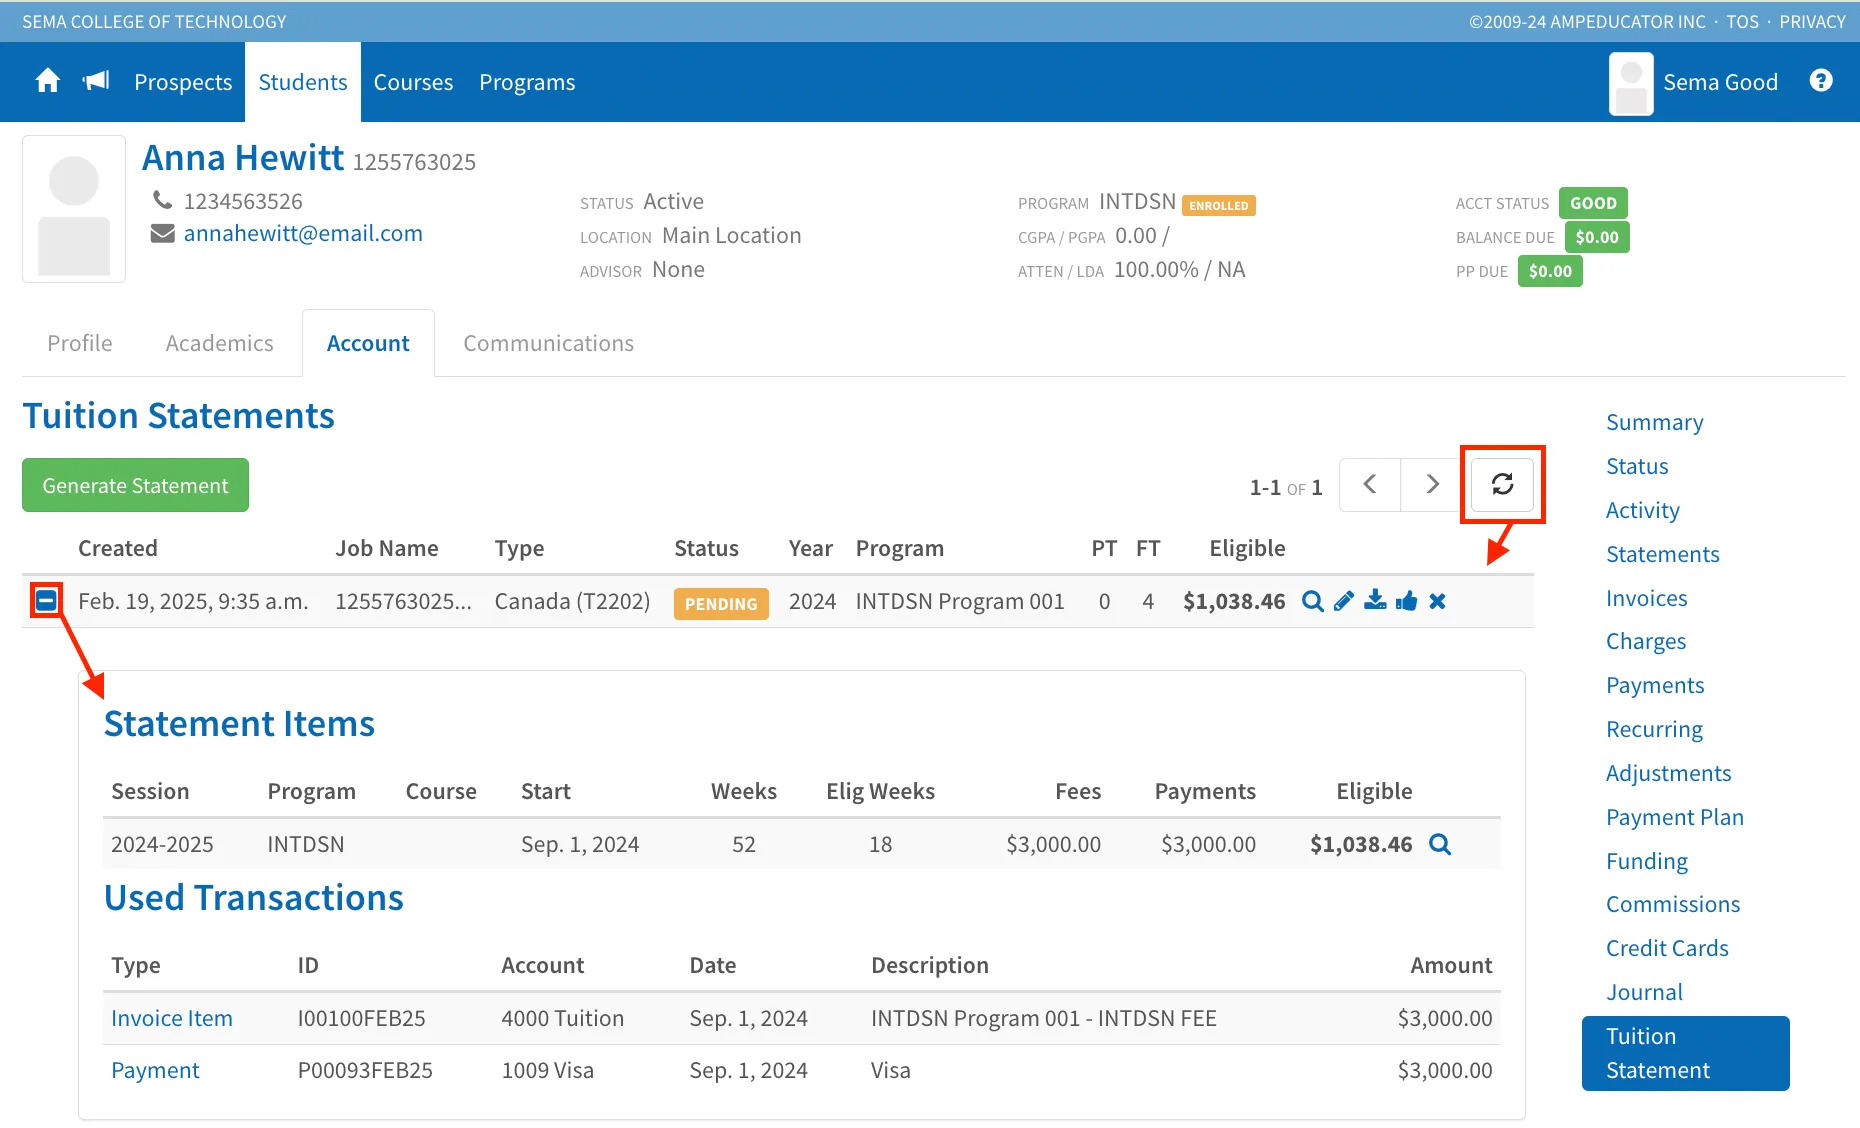Viewport: 1860px width, 1128px height.
Task: Select Tuition Statement in the sidebar
Action: (1685, 1053)
